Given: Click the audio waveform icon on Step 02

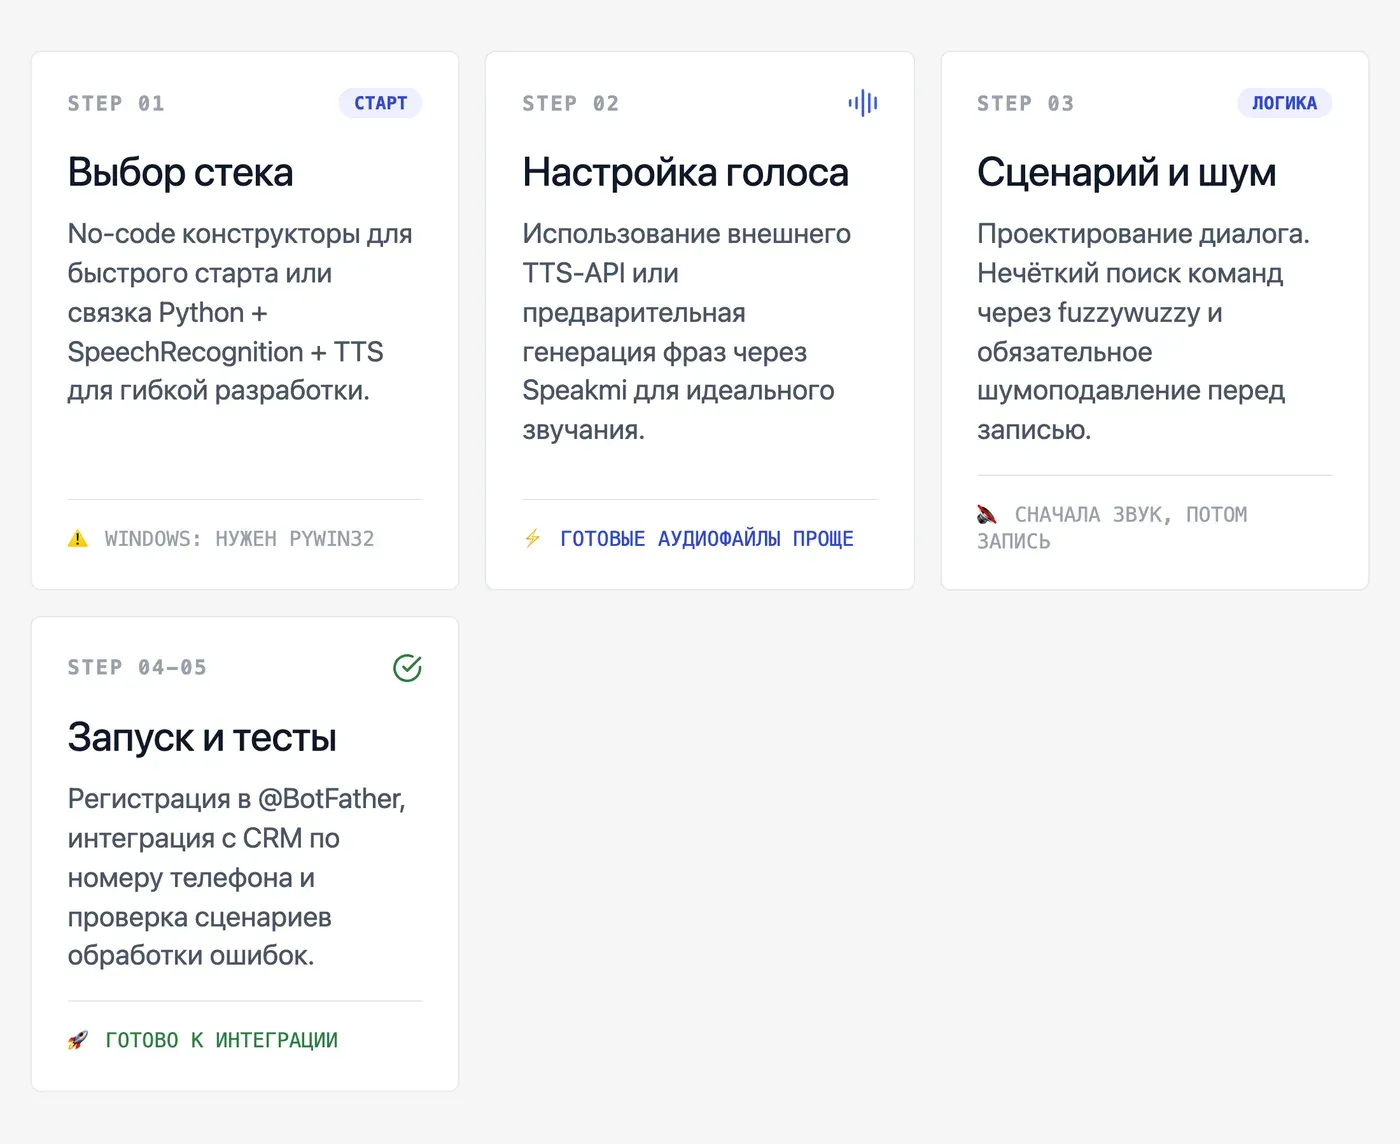Looking at the screenshot, I should click(863, 103).
